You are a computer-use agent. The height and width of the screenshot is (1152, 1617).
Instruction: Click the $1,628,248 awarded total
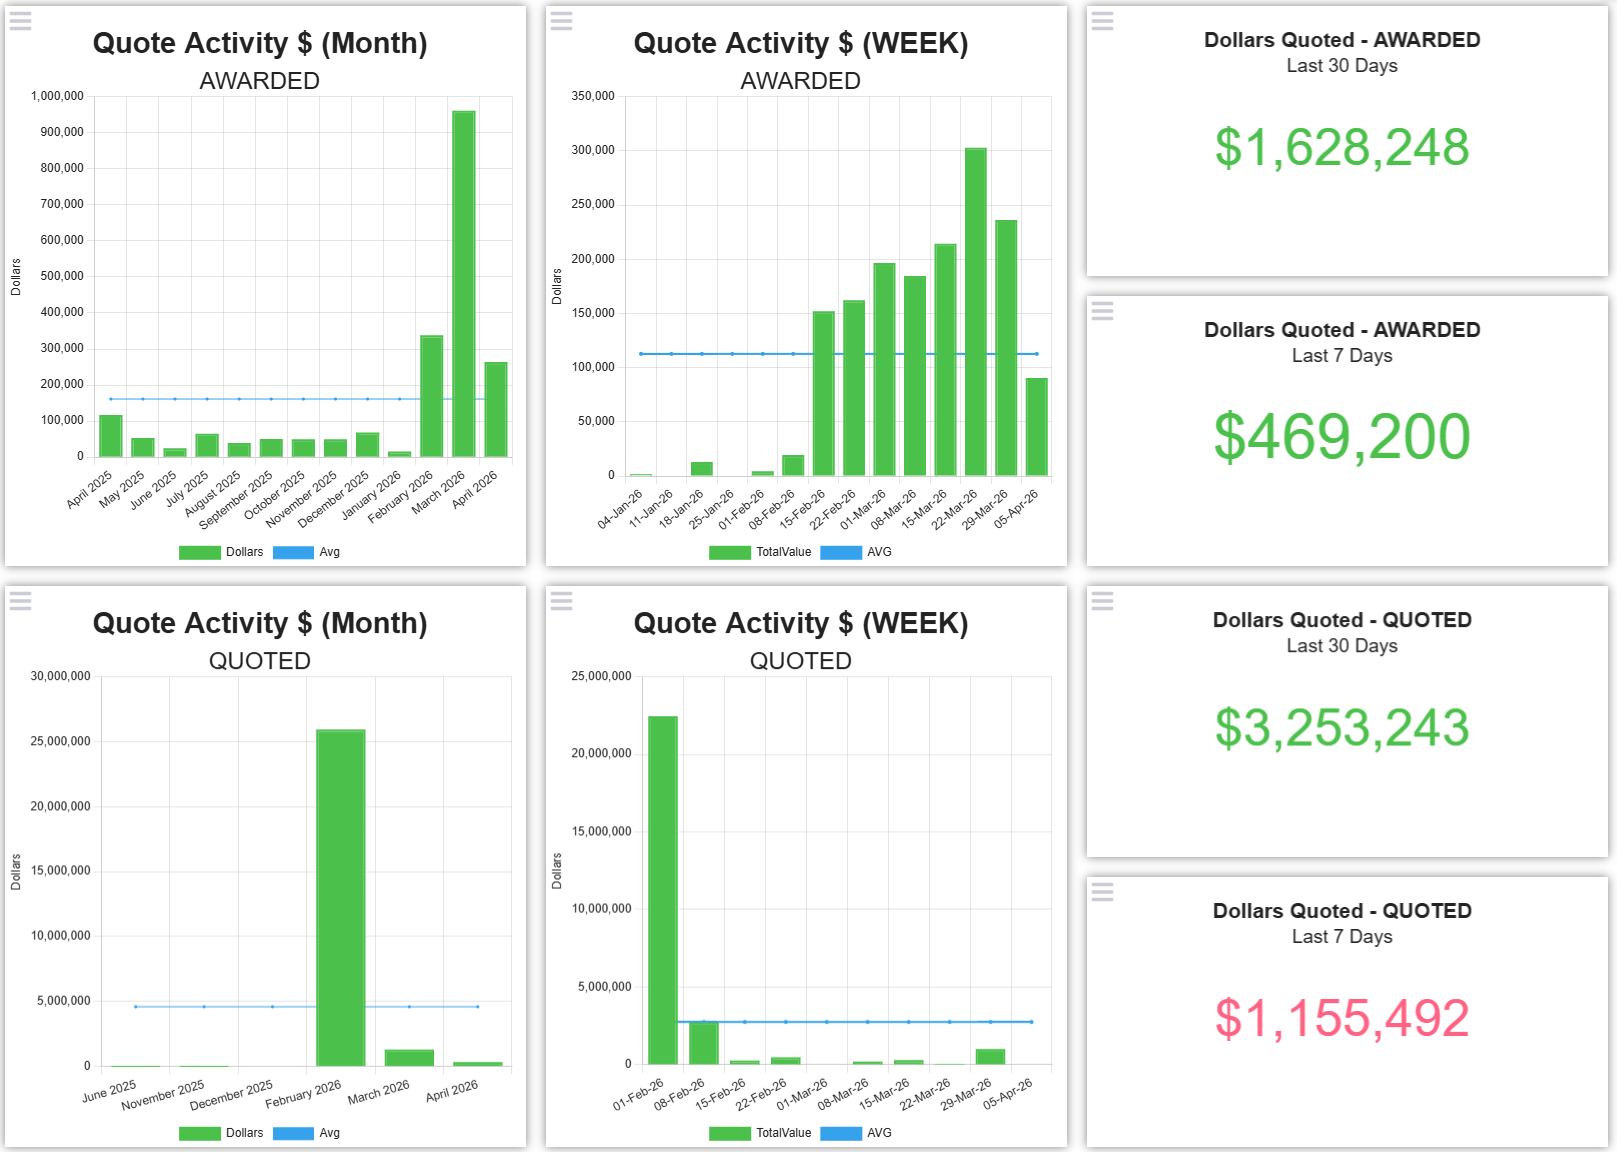click(x=1342, y=148)
